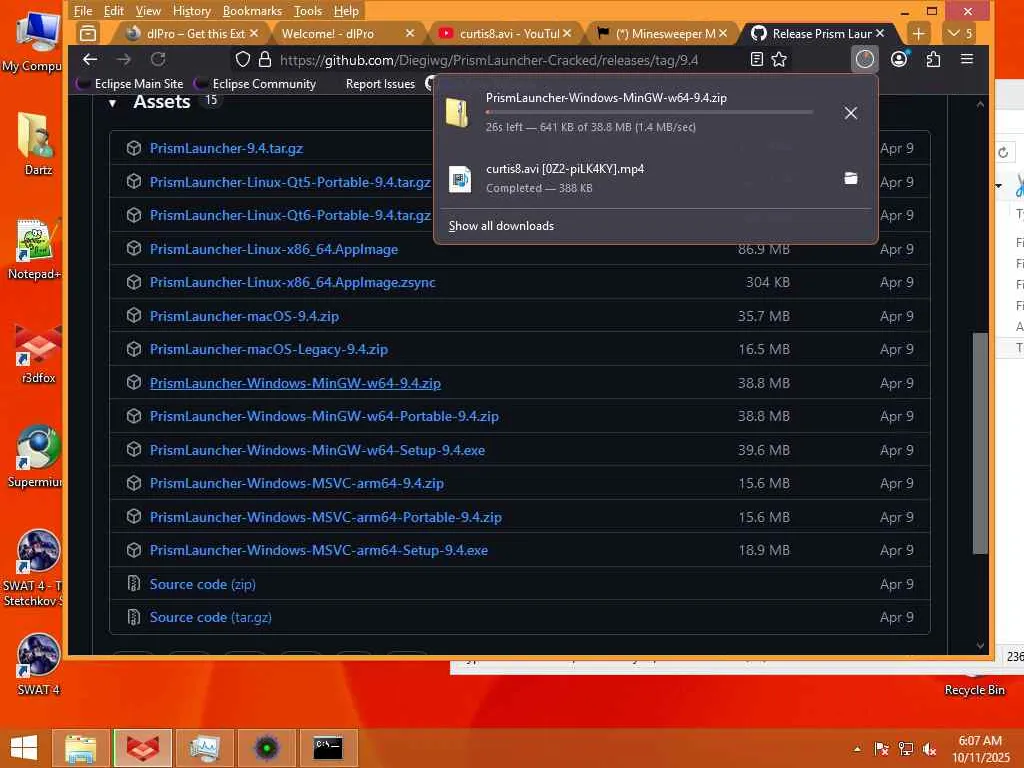The width and height of the screenshot is (1024, 768).
Task: Click the muted volume tray icon
Action: click(x=929, y=748)
